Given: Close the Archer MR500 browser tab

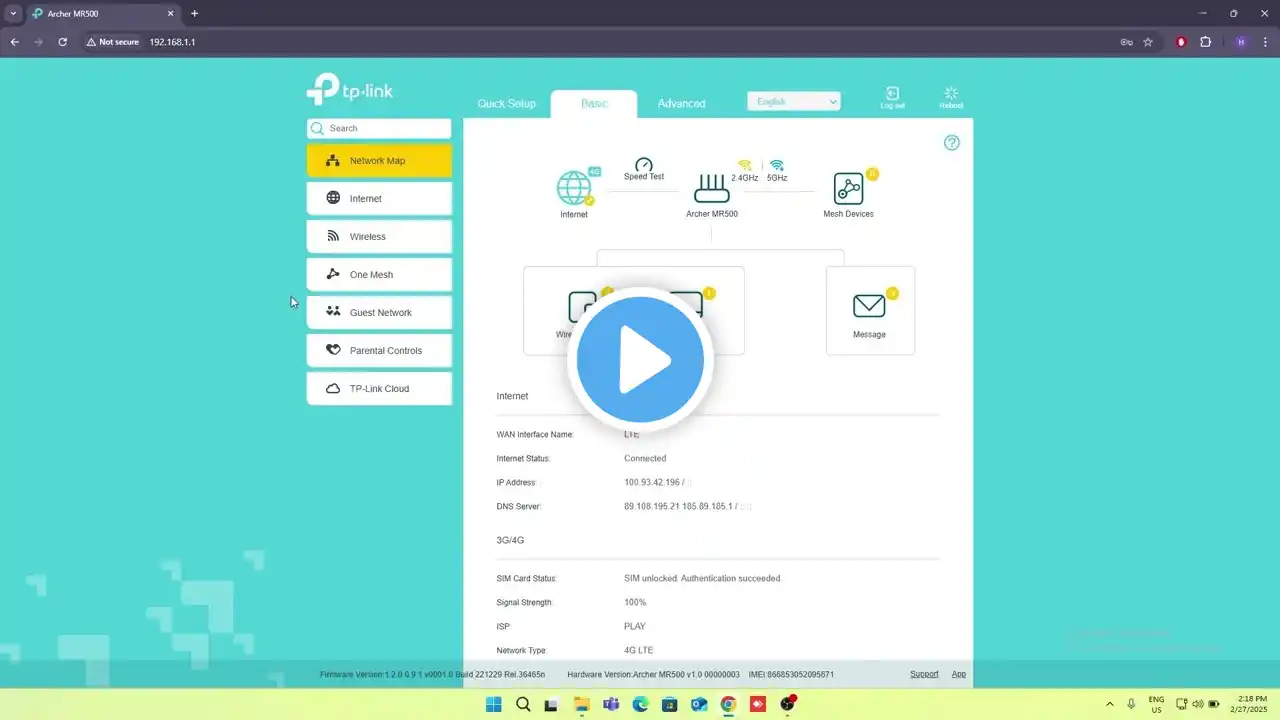Looking at the screenshot, I should 170,14.
